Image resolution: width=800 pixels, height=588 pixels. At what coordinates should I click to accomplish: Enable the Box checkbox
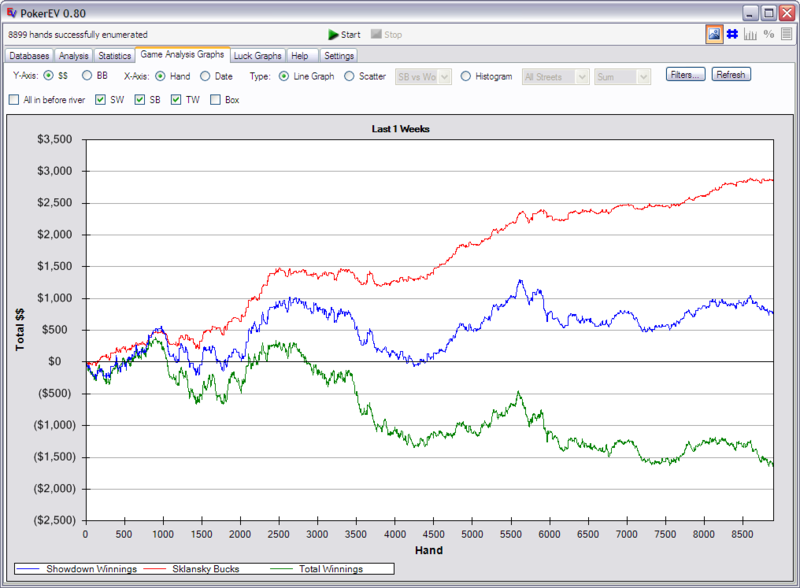215,100
